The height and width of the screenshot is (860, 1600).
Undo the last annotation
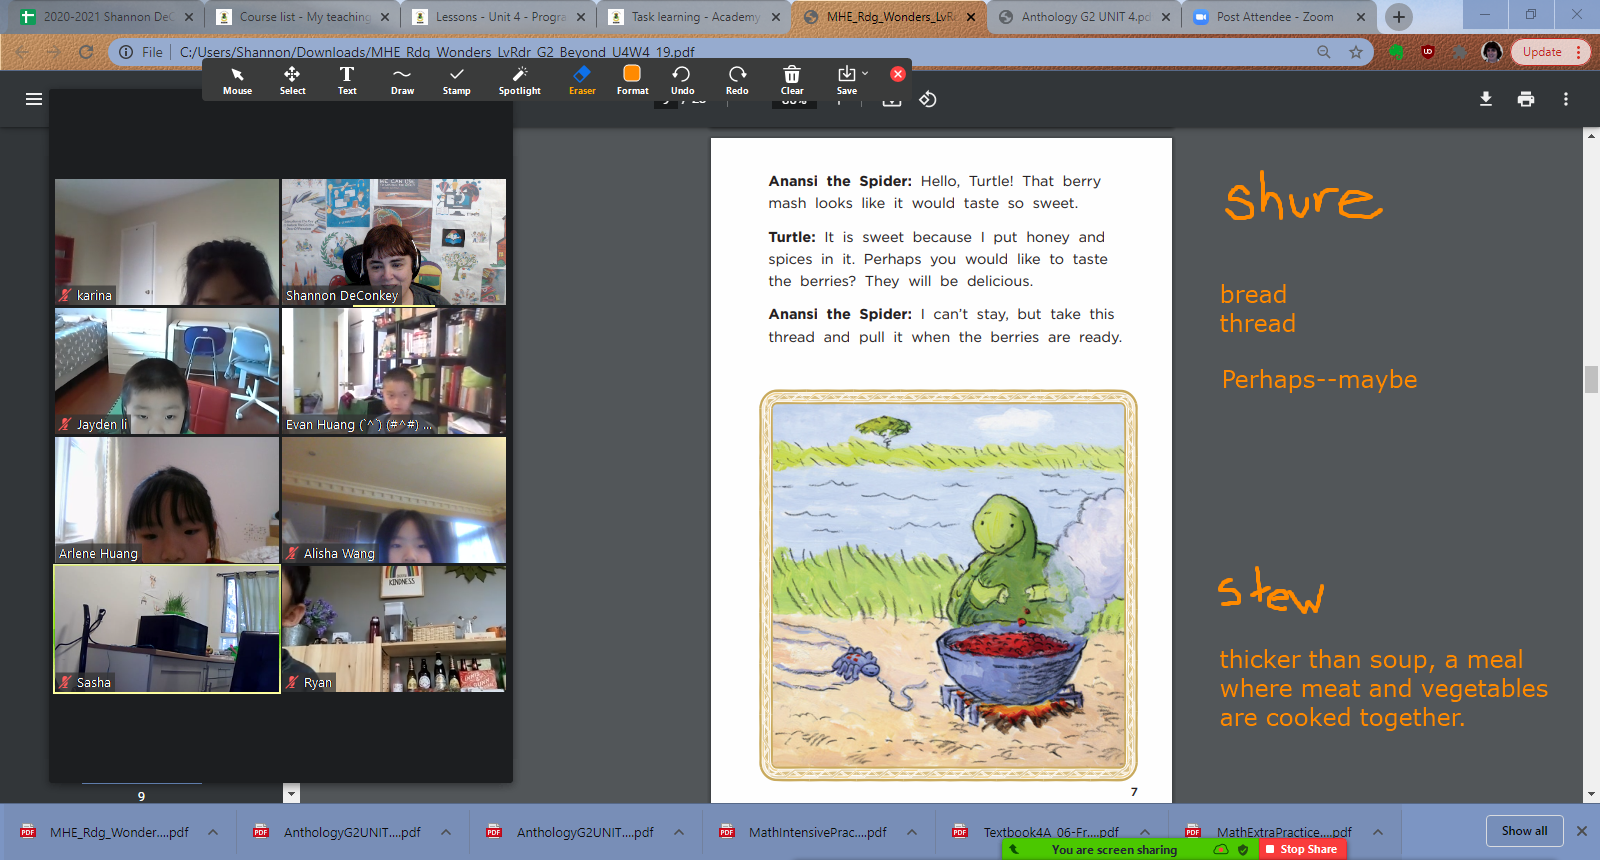682,80
